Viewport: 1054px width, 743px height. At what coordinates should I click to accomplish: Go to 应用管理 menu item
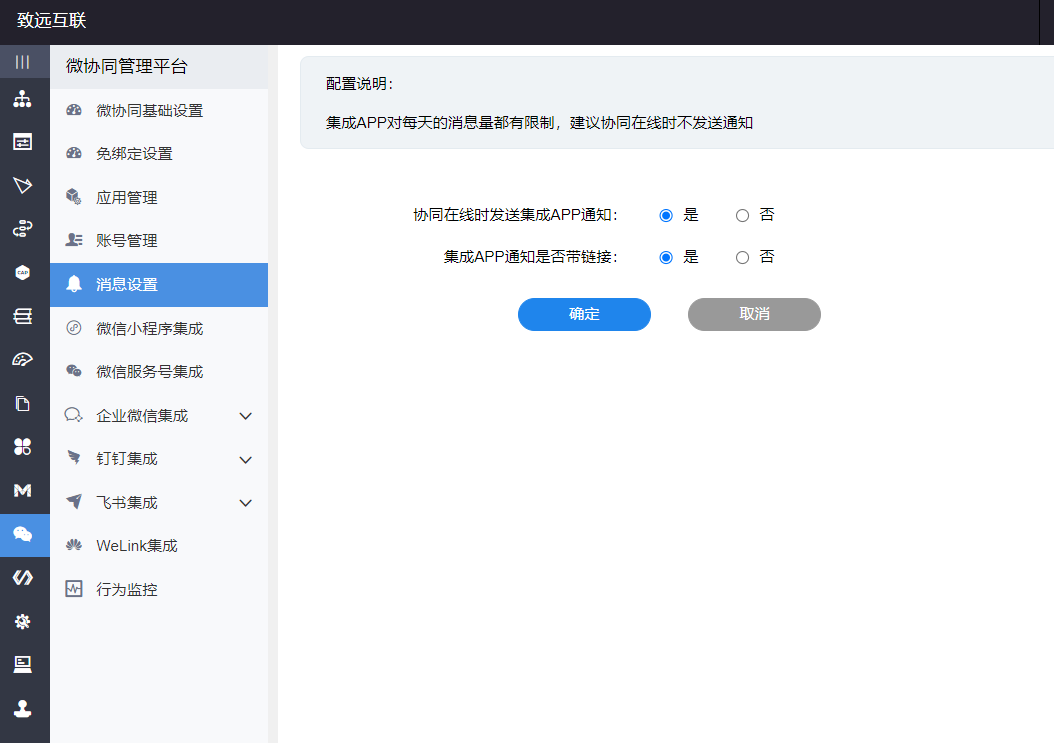[x=159, y=198]
